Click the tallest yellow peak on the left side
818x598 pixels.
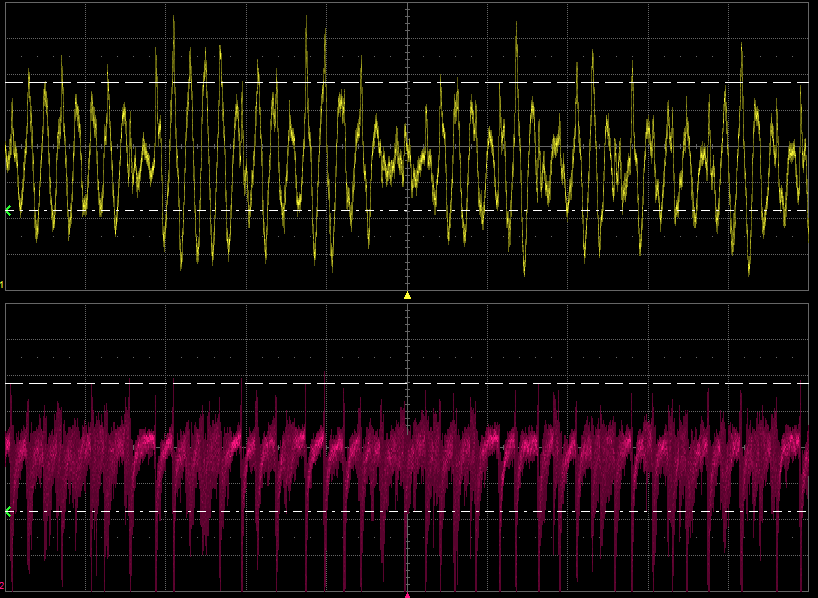click(x=174, y=18)
